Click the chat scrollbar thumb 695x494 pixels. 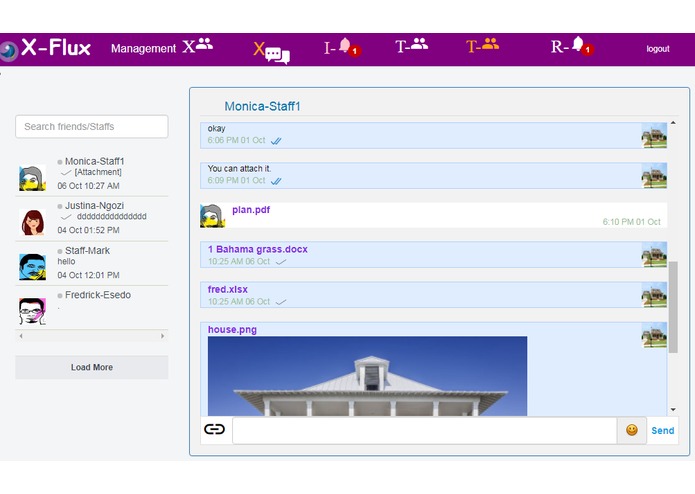pyautogui.click(x=673, y=307)
